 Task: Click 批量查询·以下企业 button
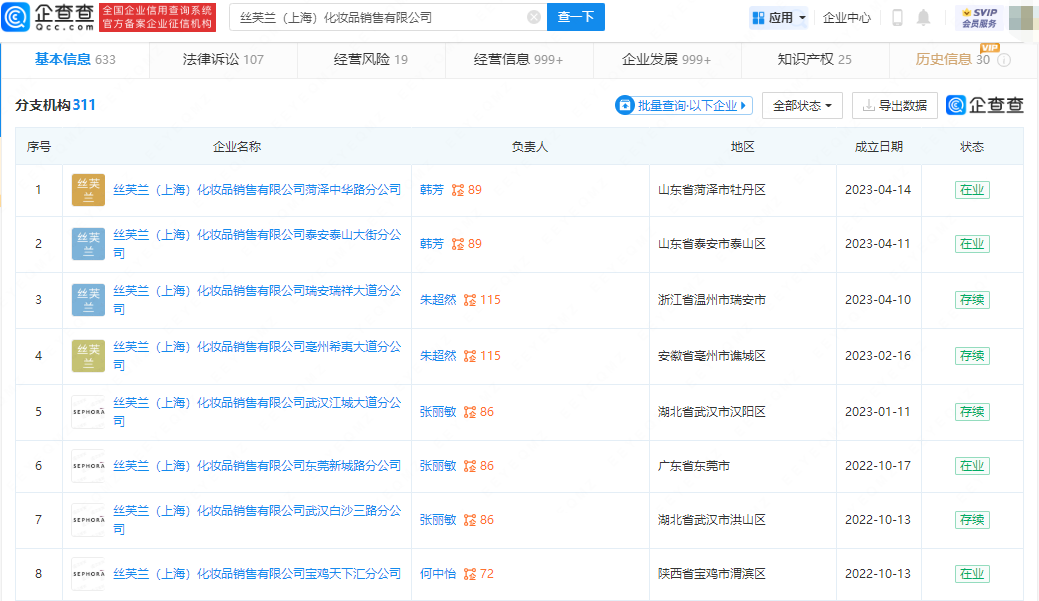tap(684, 105)
